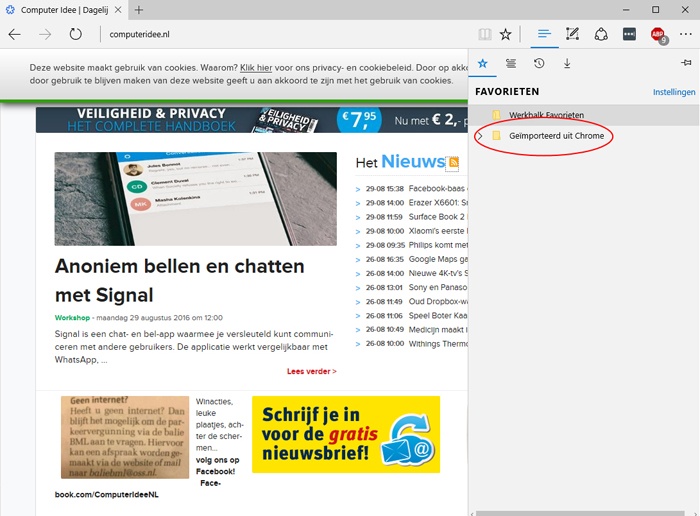Open the RSS feed icon next to Nieuws
Viewport: 700px width, 516px height.
pos(453,162)
